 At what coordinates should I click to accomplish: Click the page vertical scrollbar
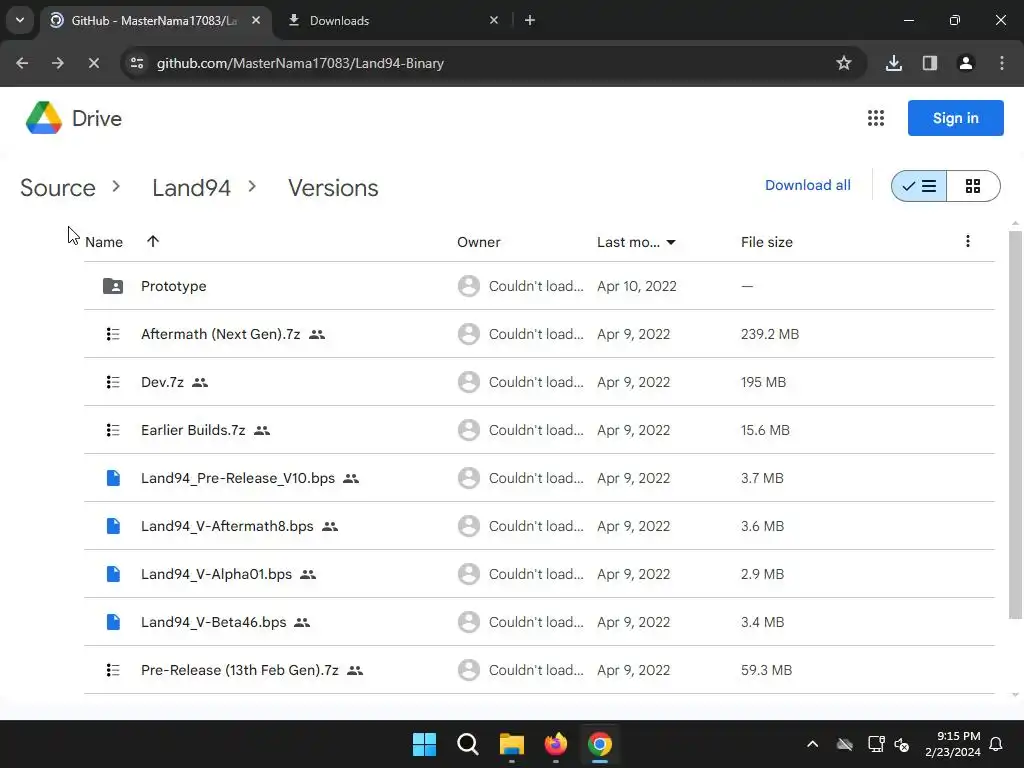click(1015, 424)
